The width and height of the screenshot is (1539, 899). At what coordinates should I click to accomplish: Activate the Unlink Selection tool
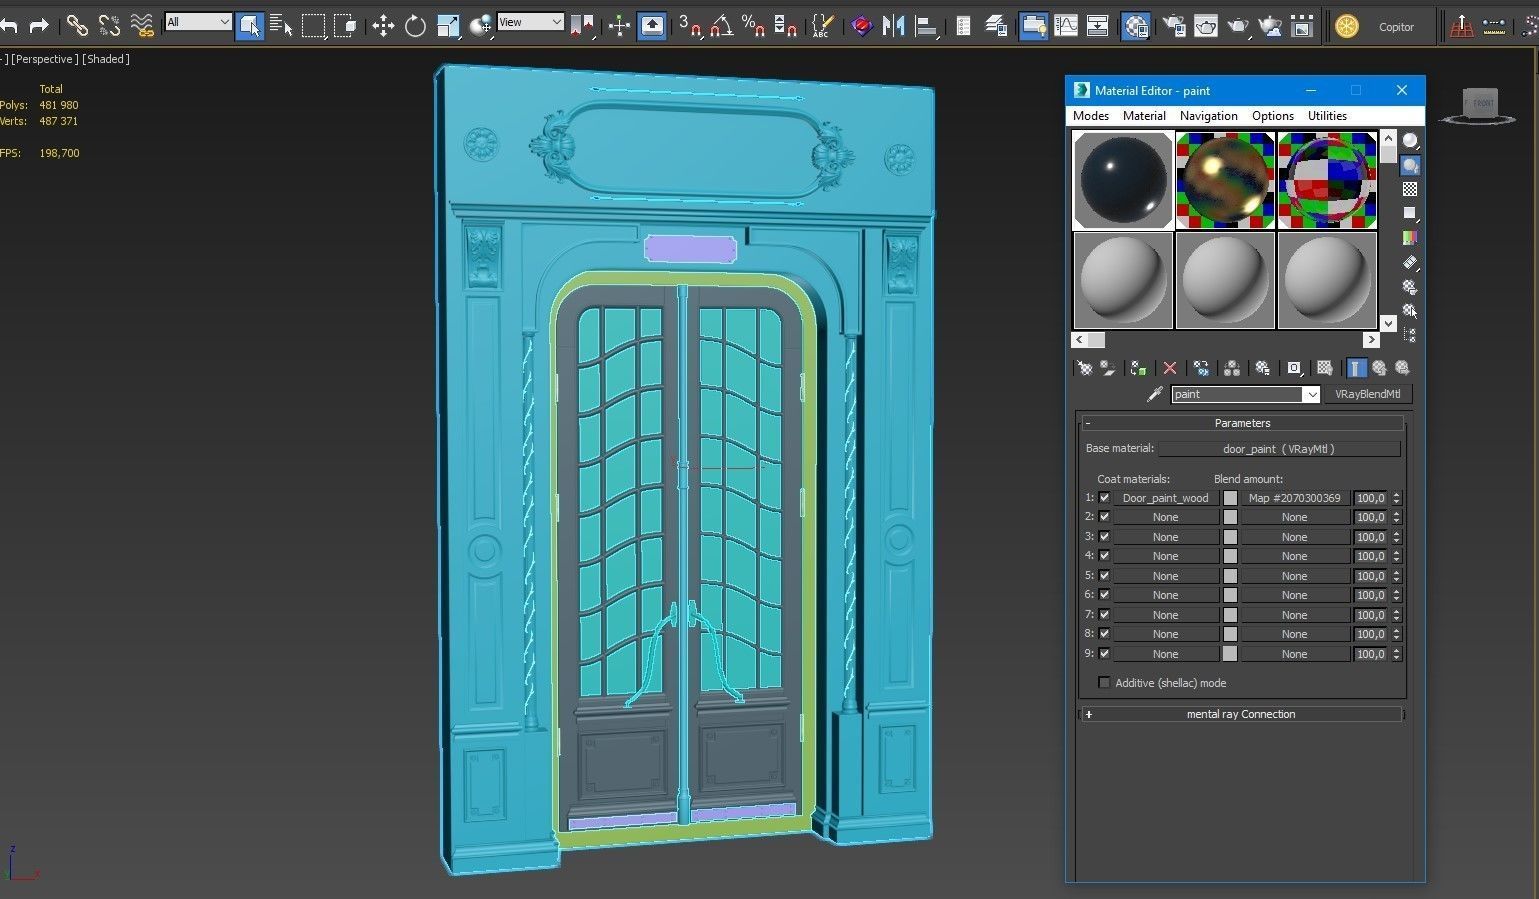[x=109, y=26]
